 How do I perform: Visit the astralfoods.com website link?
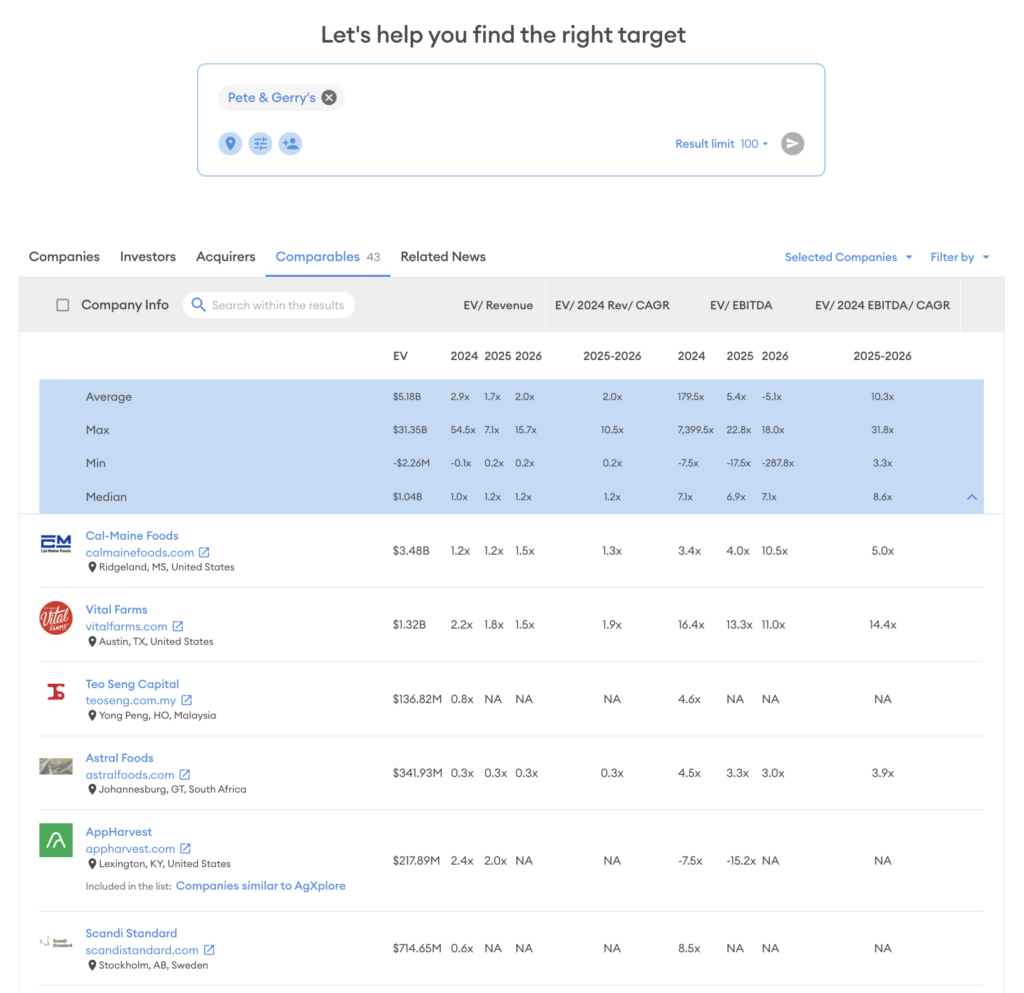point(130,774)
